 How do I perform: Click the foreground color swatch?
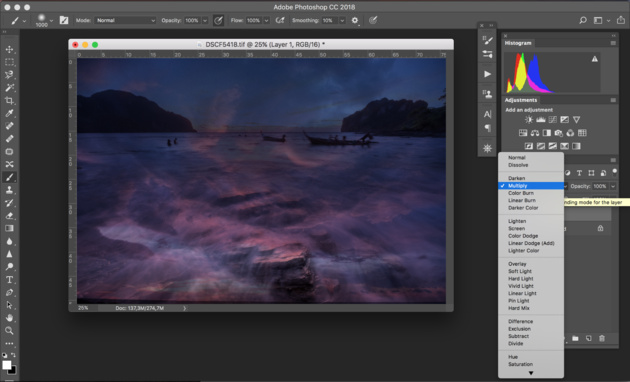[x=6, y=365]
